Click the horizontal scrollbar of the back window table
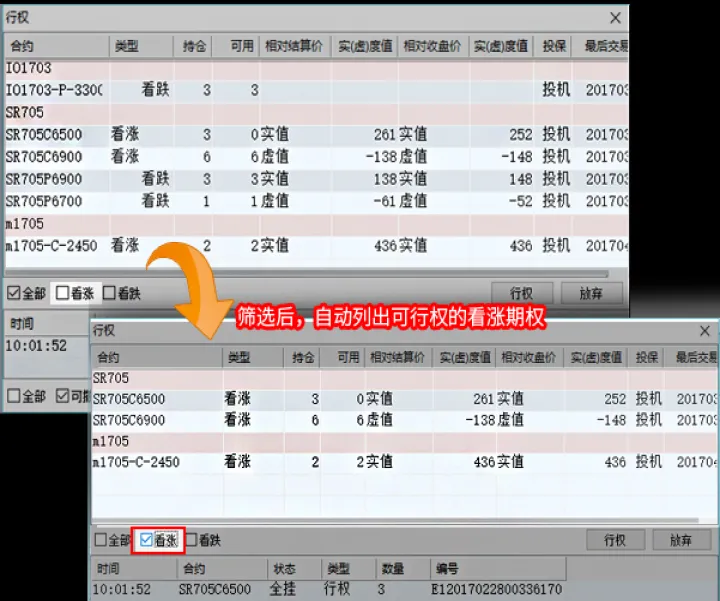The height and width of the screenshot is (601, 720). point(307,274)
